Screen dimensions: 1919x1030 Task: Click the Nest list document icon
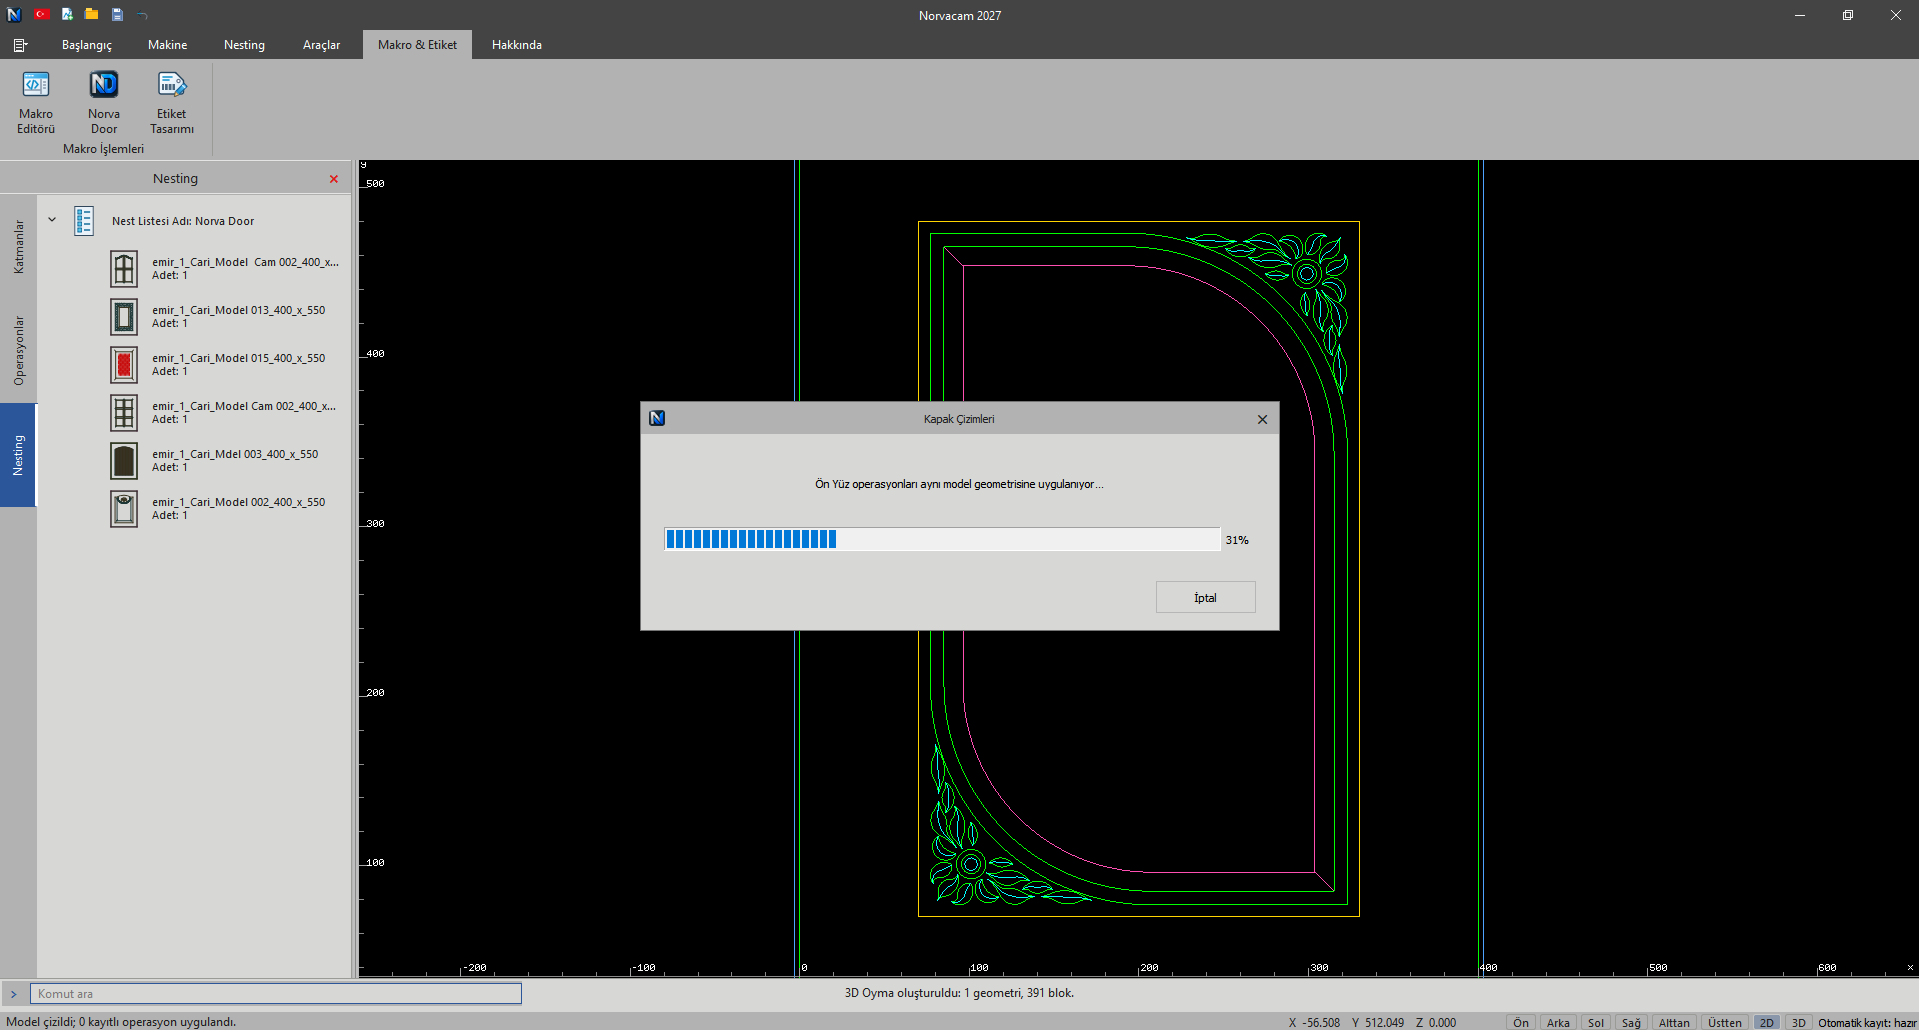tap(84, 221)
